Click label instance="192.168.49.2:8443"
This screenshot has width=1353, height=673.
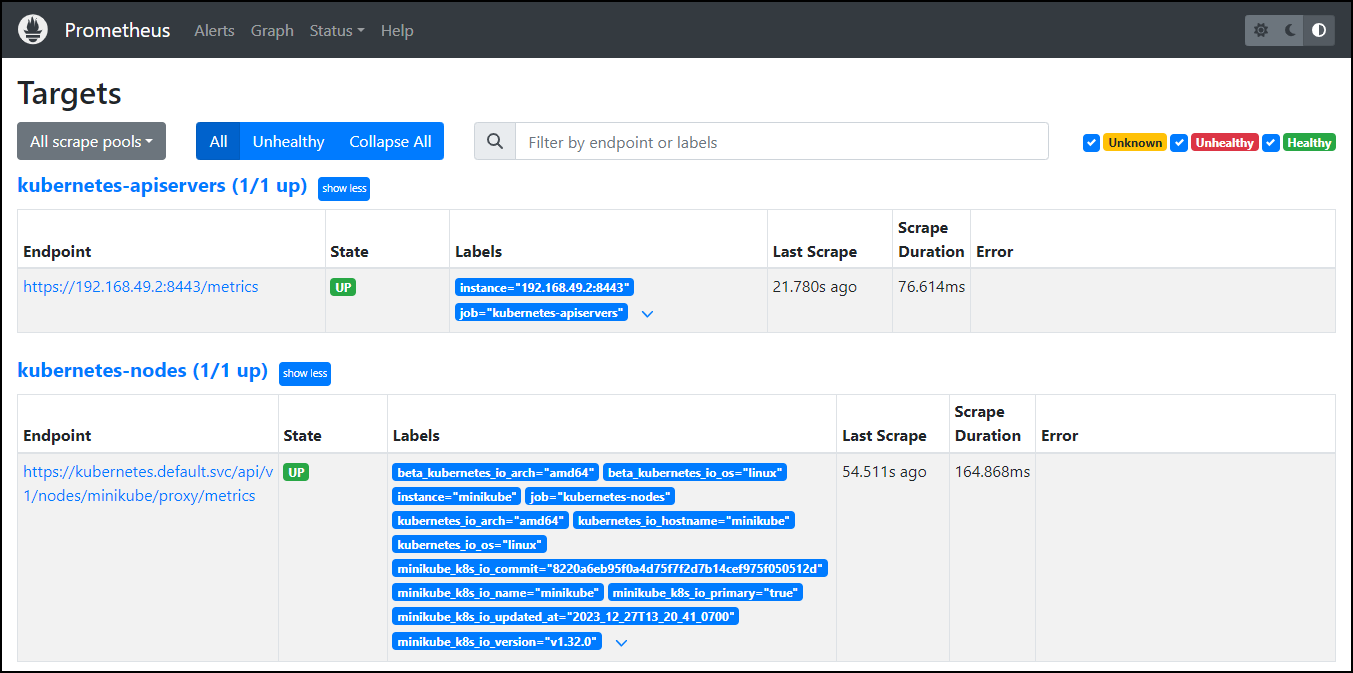(544, 288)
